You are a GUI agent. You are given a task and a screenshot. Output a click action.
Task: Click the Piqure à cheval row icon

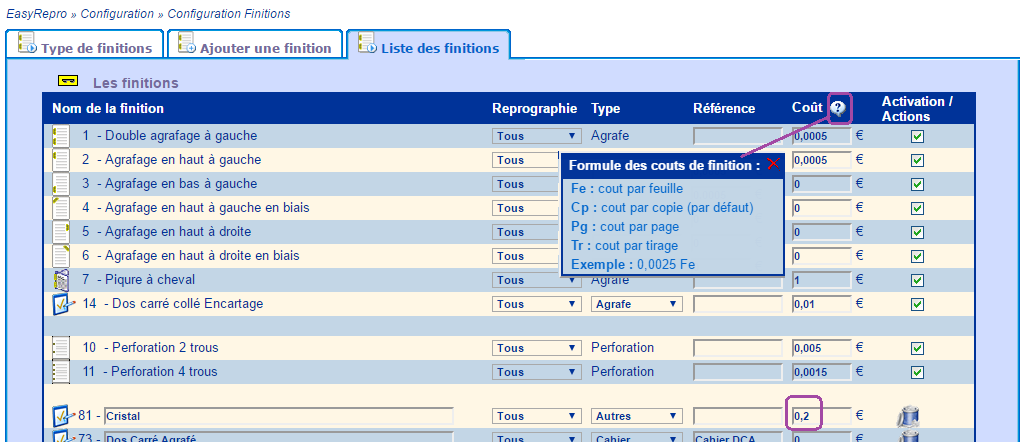(61, 280)
